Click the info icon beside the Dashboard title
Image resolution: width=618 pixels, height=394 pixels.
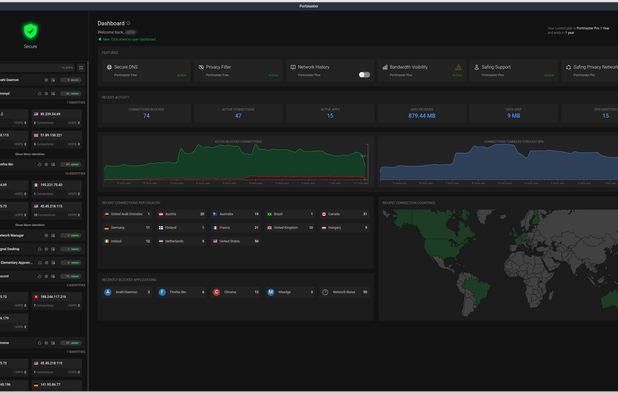coord(128,23)
